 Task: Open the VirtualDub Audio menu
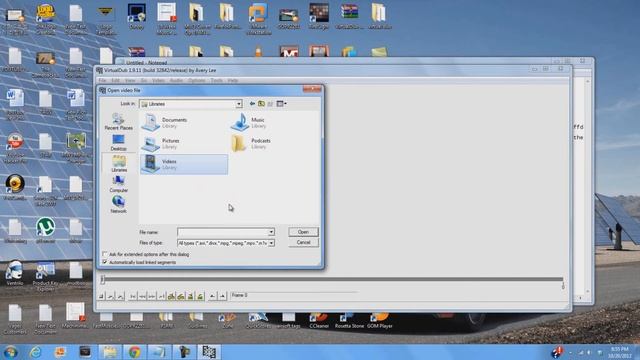point(176,80)
